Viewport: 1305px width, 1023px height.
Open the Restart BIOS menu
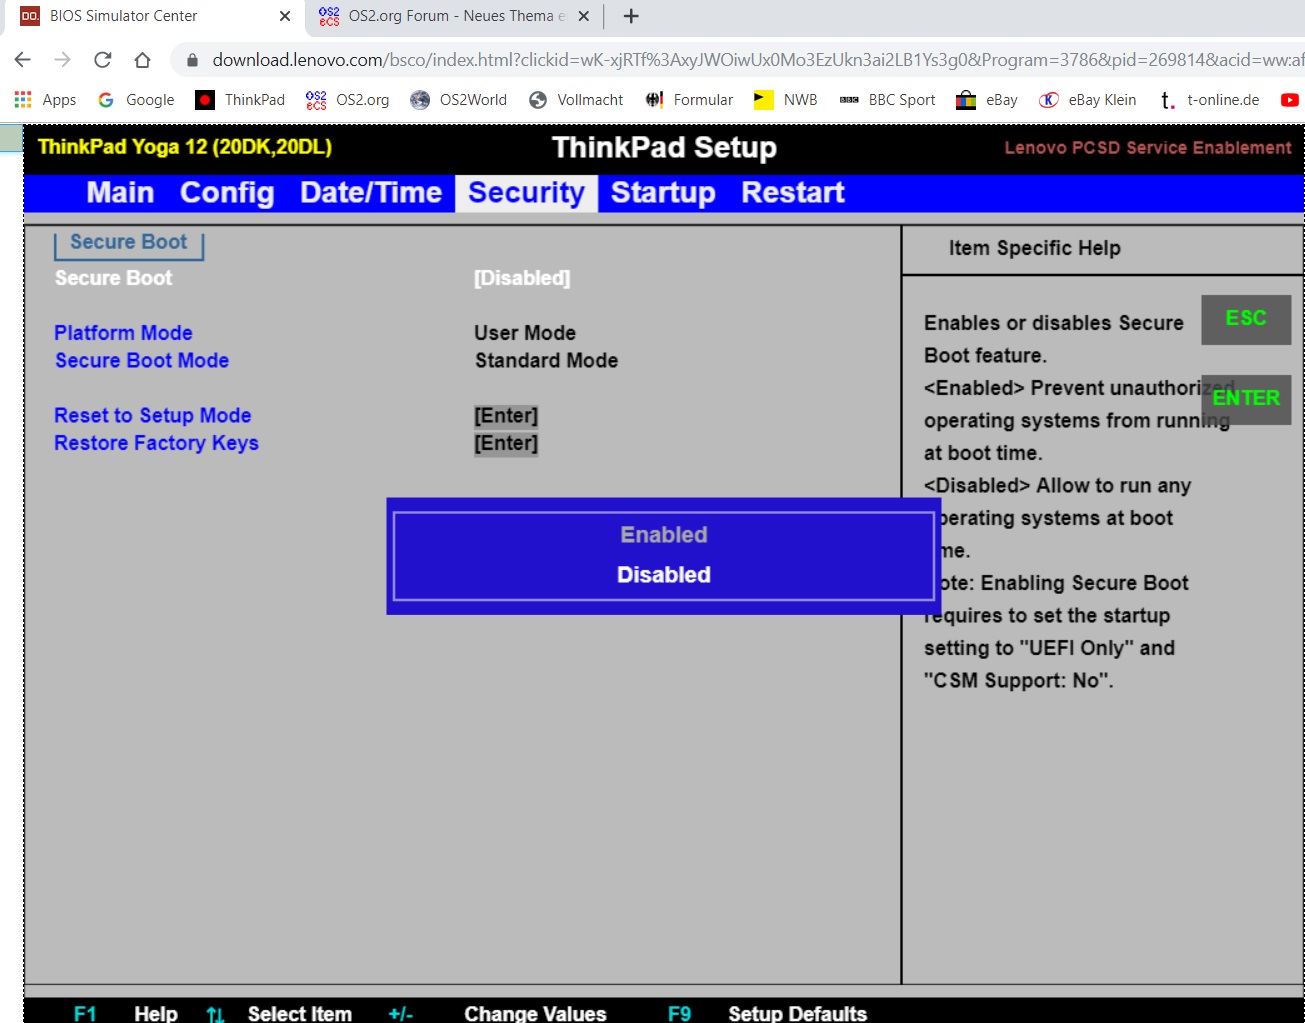(x=793, y=193)
